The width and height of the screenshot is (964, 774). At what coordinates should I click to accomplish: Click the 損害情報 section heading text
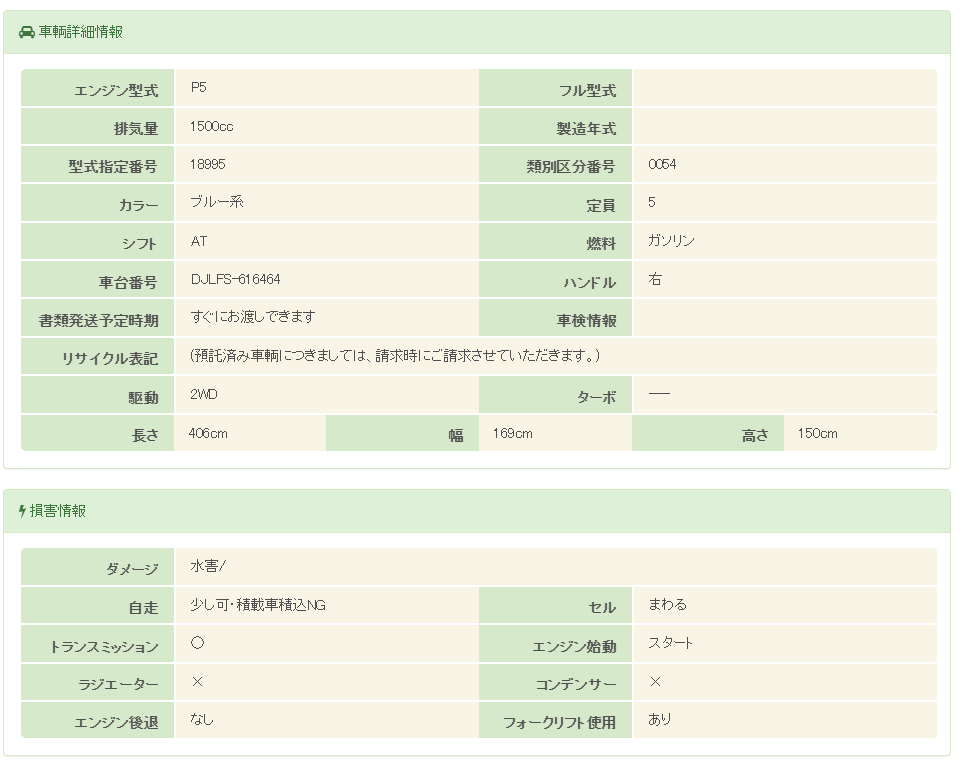pos(58,511)
